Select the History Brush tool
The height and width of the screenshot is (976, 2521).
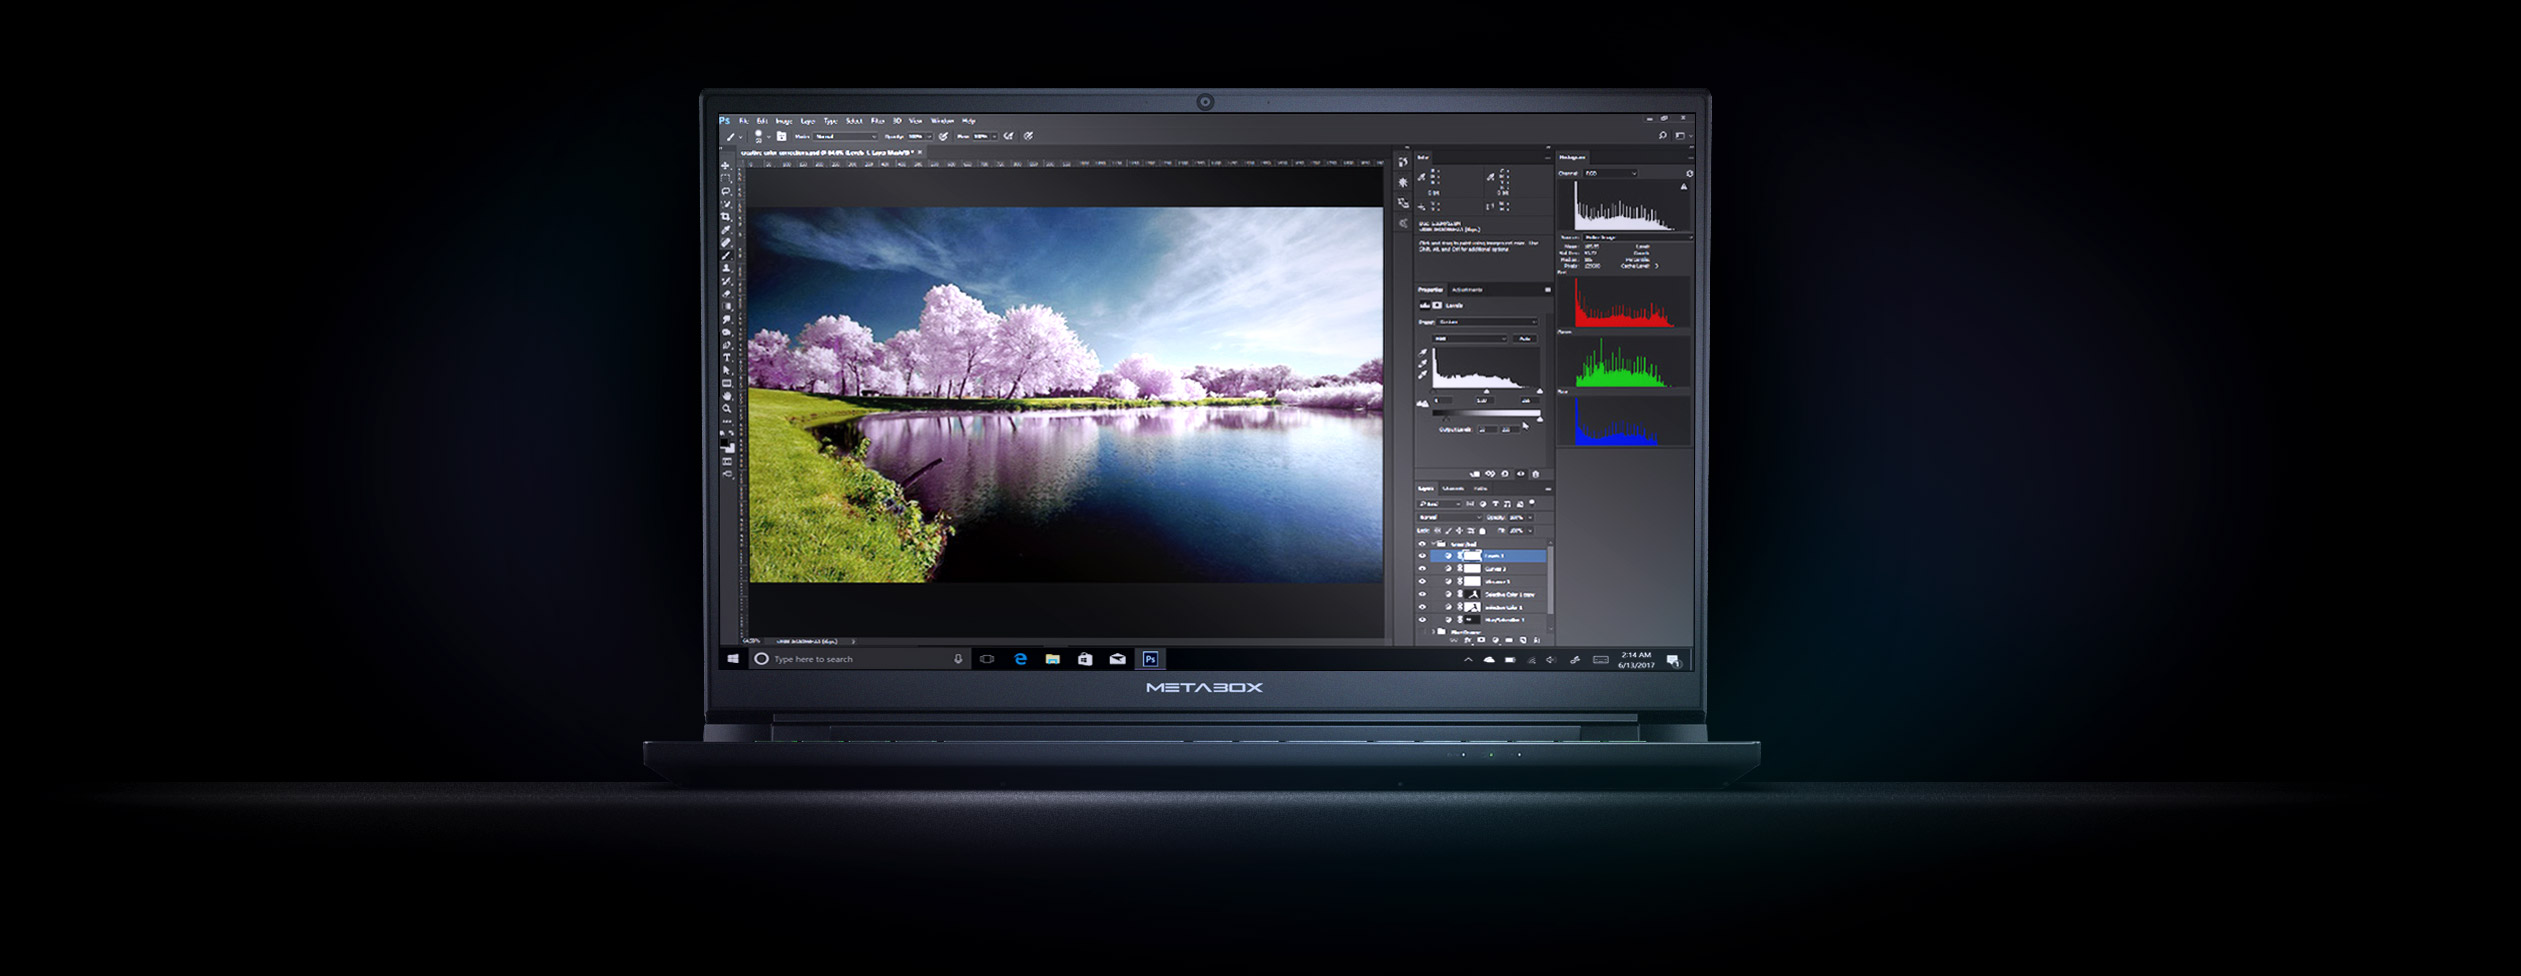click(726, 282)
